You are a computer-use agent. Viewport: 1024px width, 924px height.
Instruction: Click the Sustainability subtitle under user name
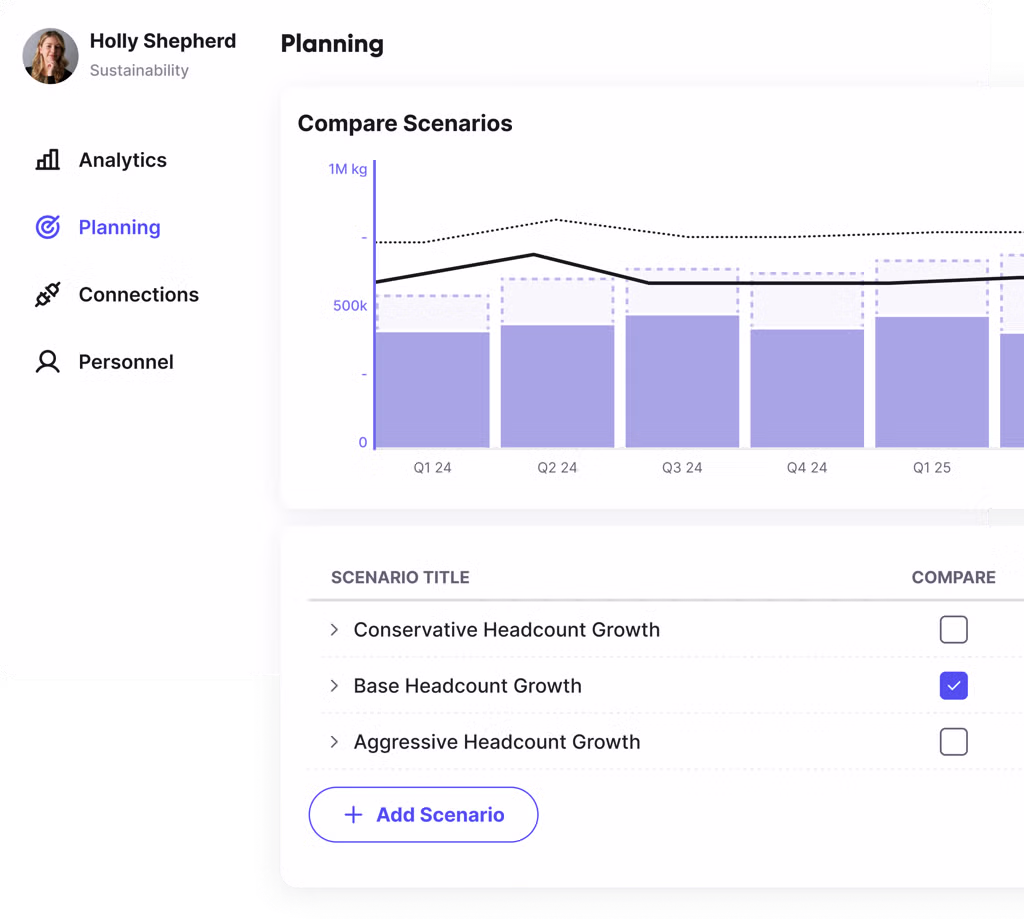click(x=139, y=70)
